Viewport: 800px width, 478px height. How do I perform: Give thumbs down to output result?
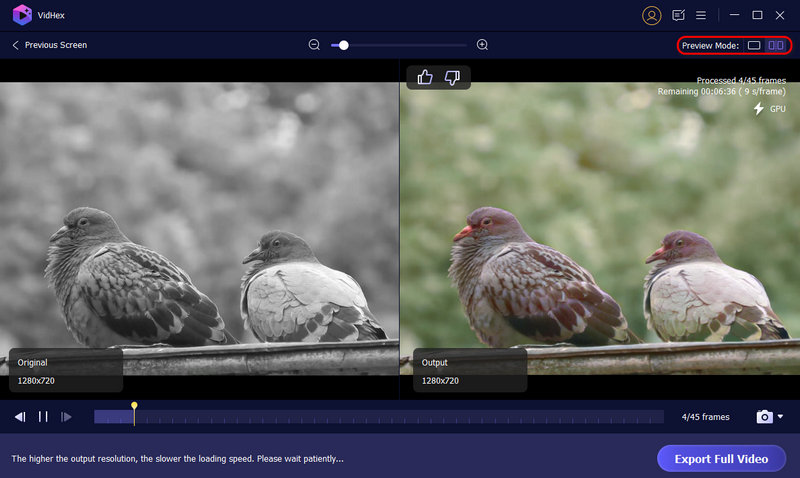(x=452, y=77)
